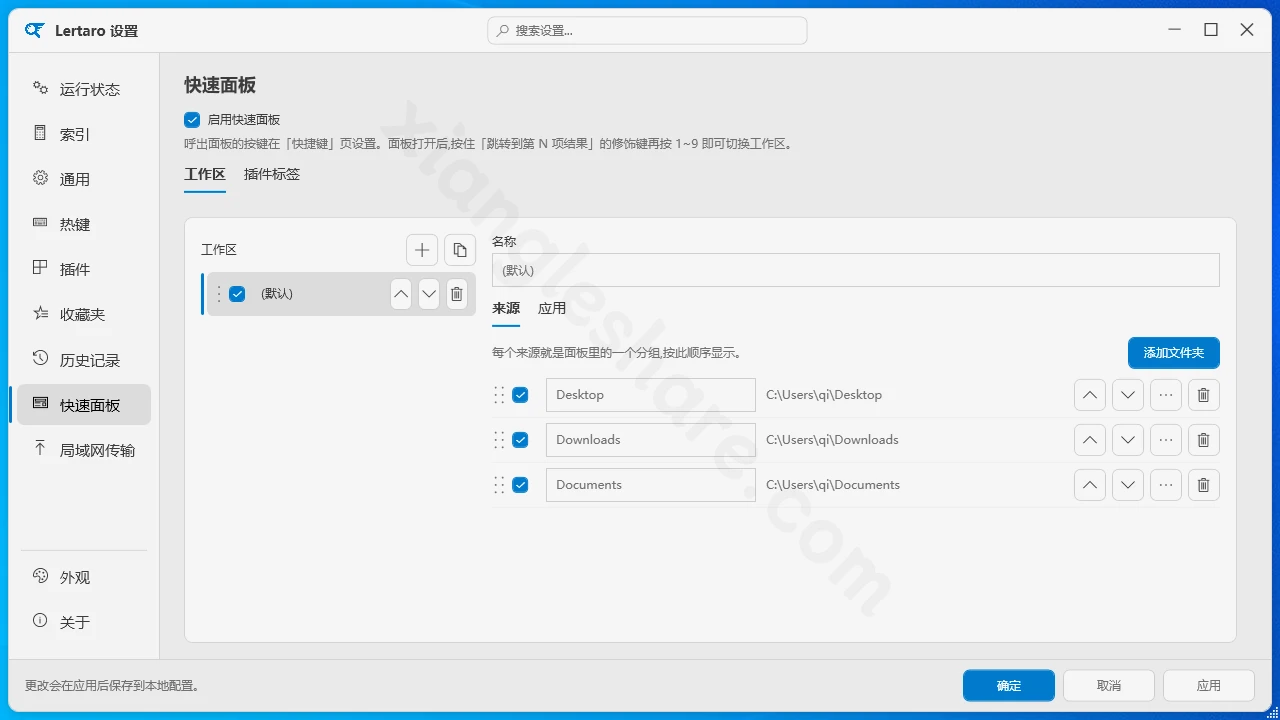Click 添加文件夹 button
Screen dimensions: 1280x720
pyautogui.click(x=1174, y=353)
